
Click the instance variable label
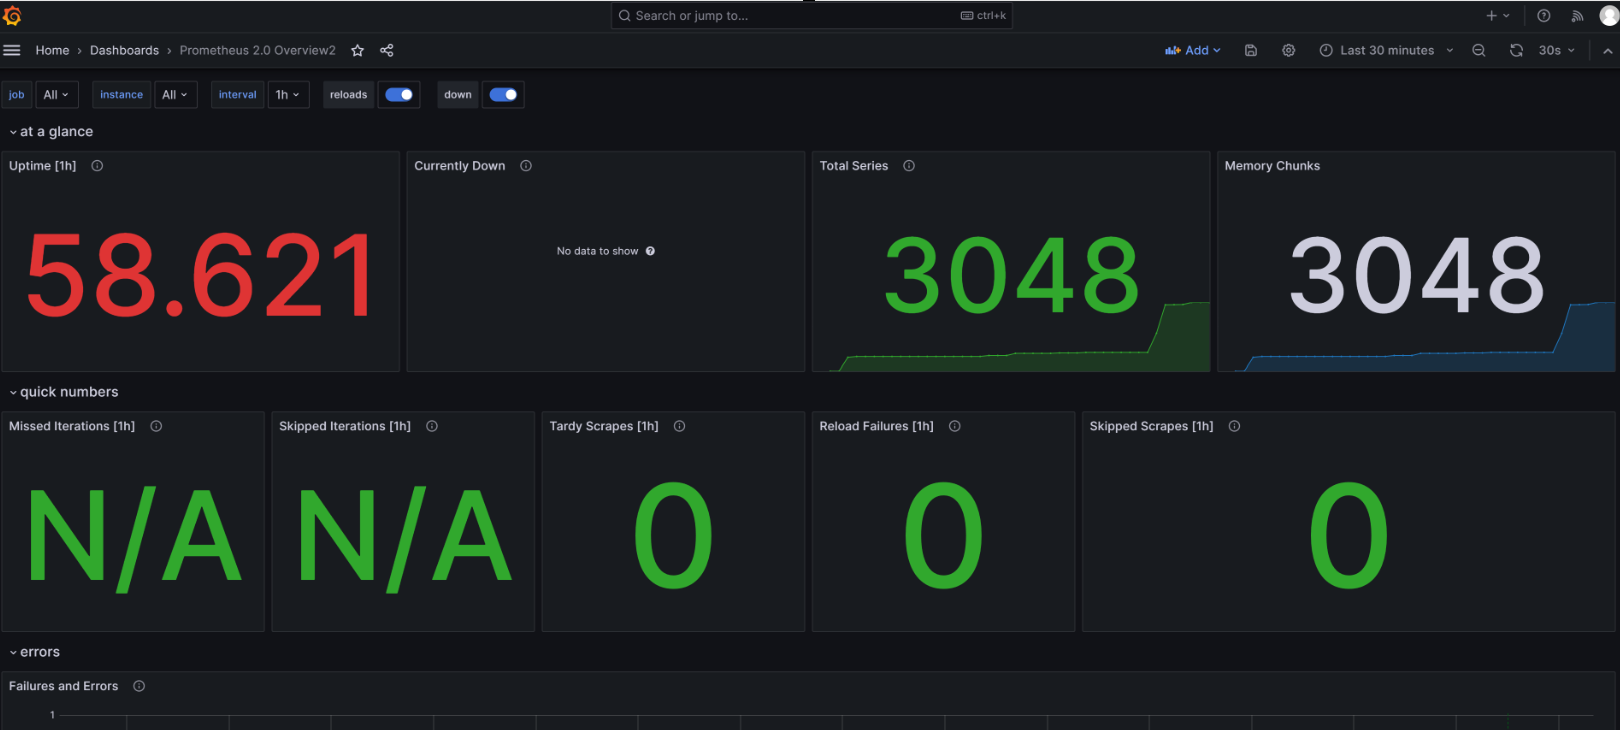[121, 95]
